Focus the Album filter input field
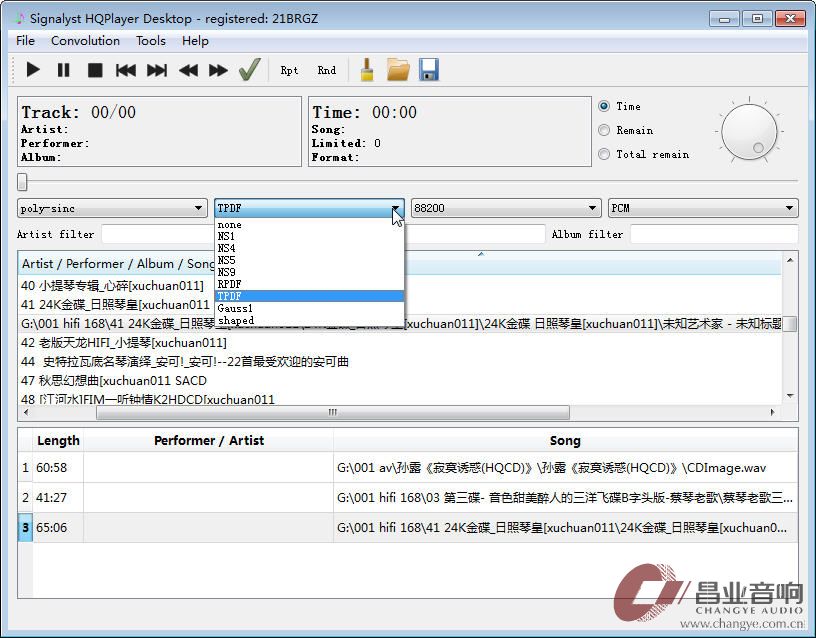 click(714, 234)
